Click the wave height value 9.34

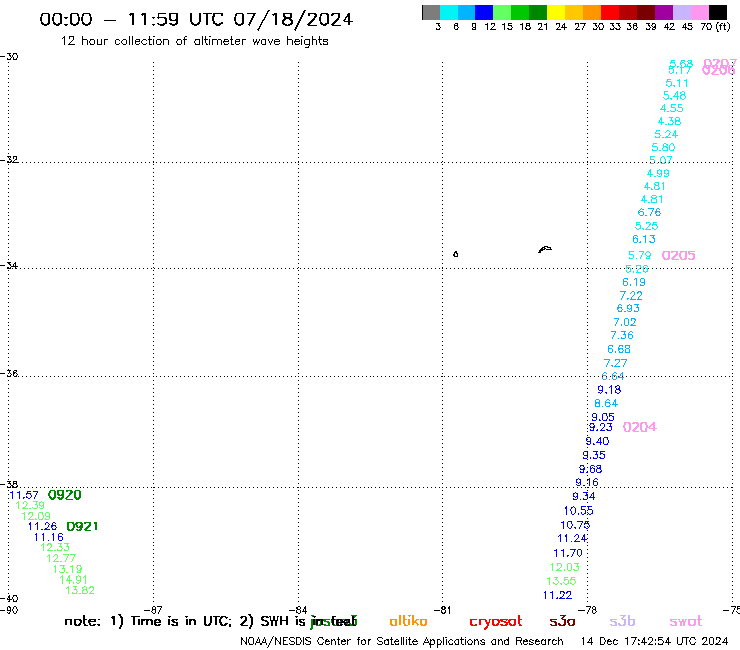(x=584, y=497)
